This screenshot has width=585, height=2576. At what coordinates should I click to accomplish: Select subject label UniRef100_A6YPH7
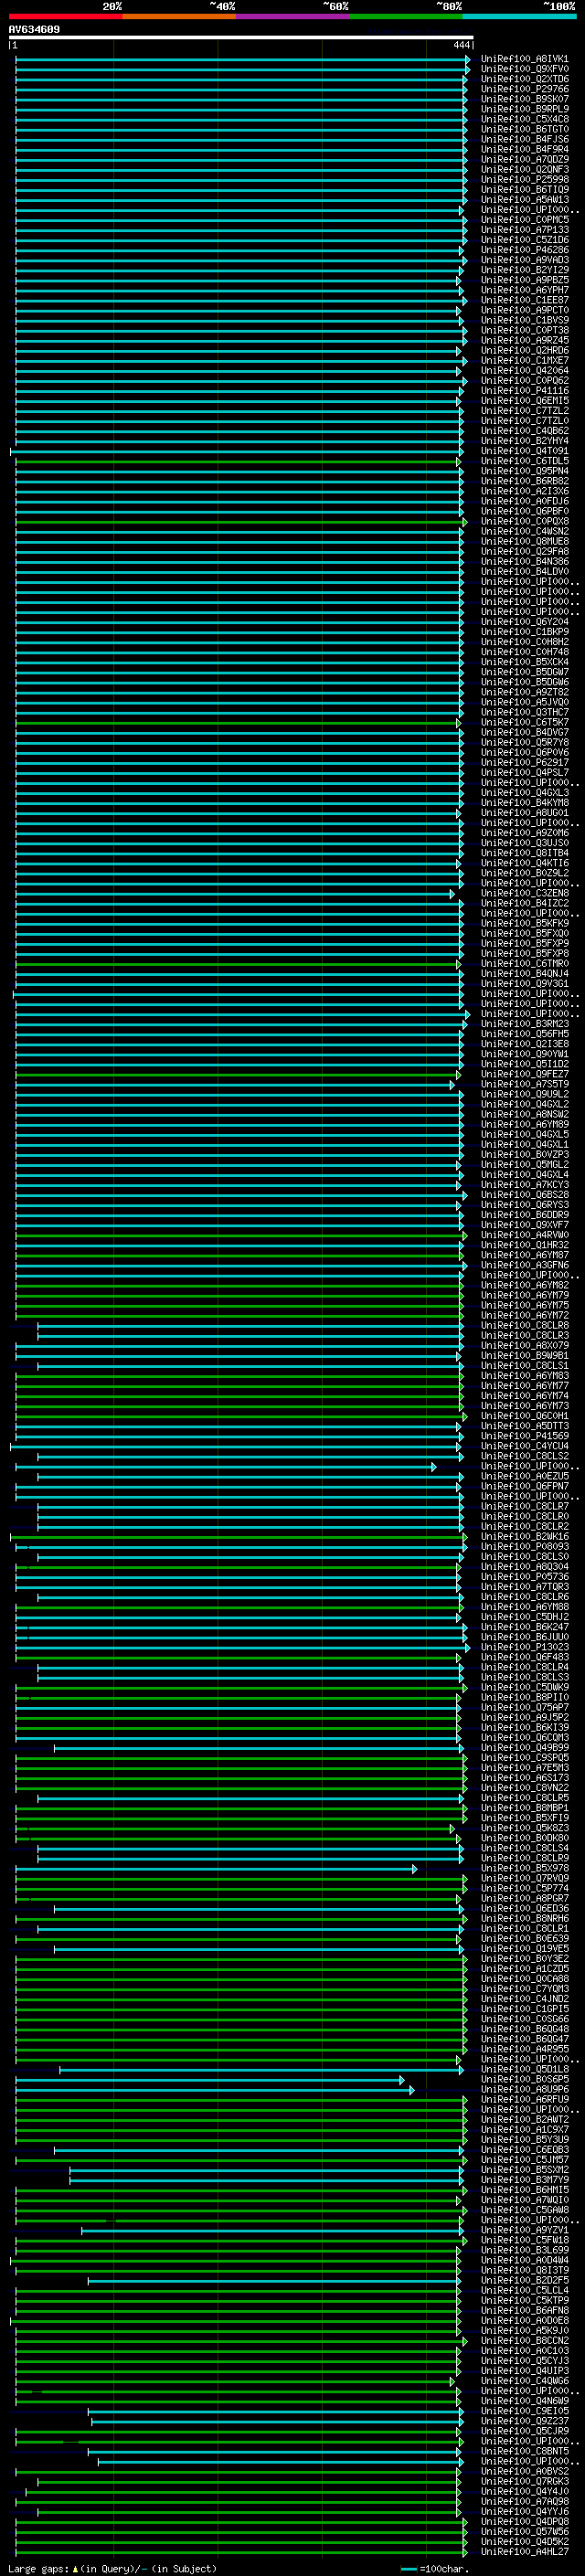[x=524, y=290]
